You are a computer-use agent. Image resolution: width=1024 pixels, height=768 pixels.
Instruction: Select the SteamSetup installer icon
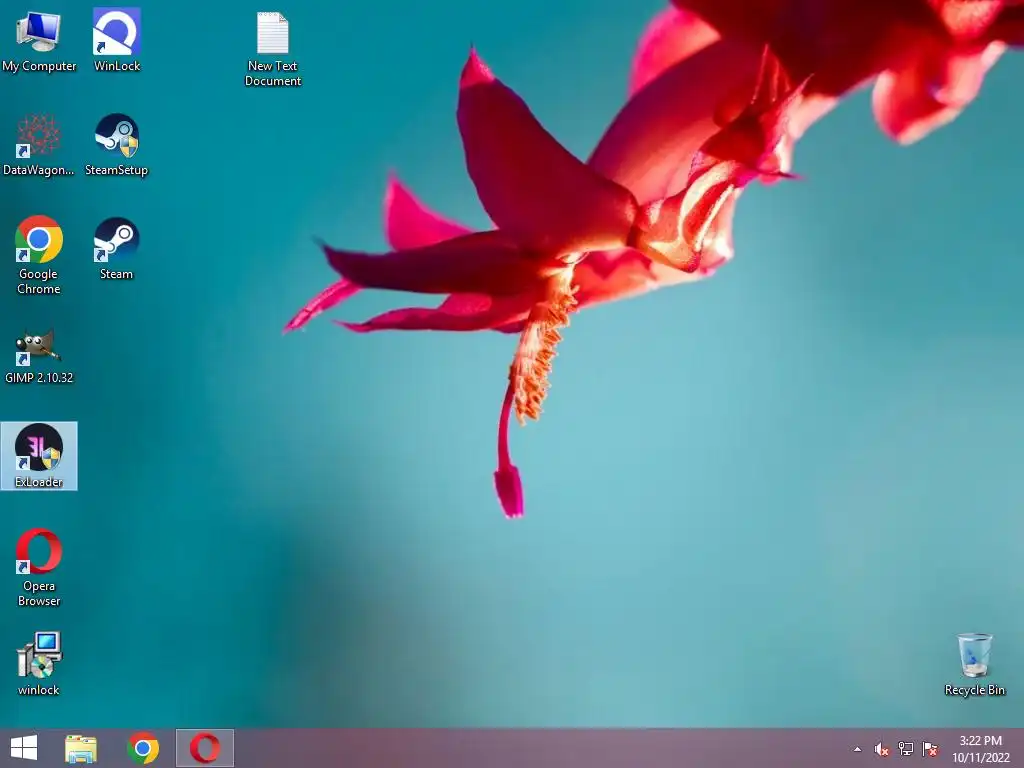[x=117, y=145]
